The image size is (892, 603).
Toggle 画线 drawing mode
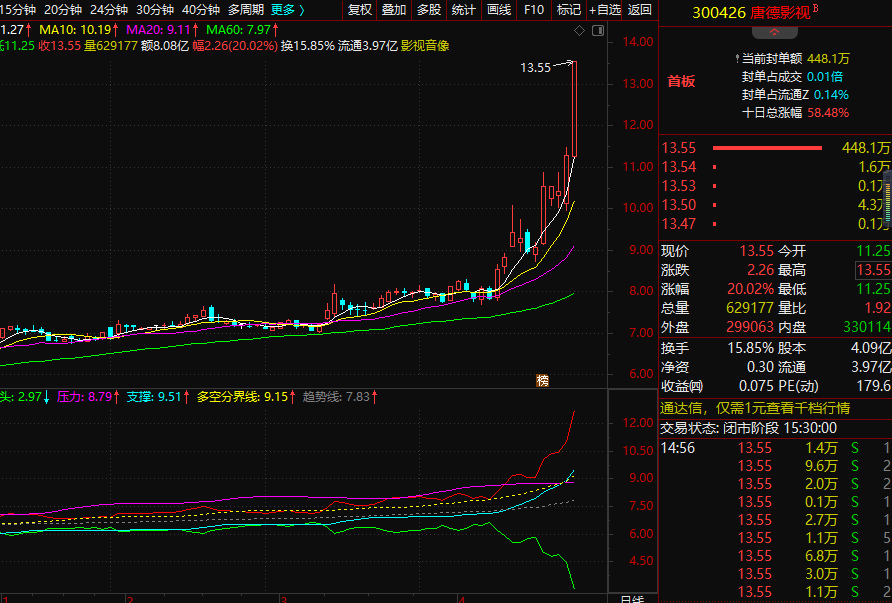click(498, 10)
